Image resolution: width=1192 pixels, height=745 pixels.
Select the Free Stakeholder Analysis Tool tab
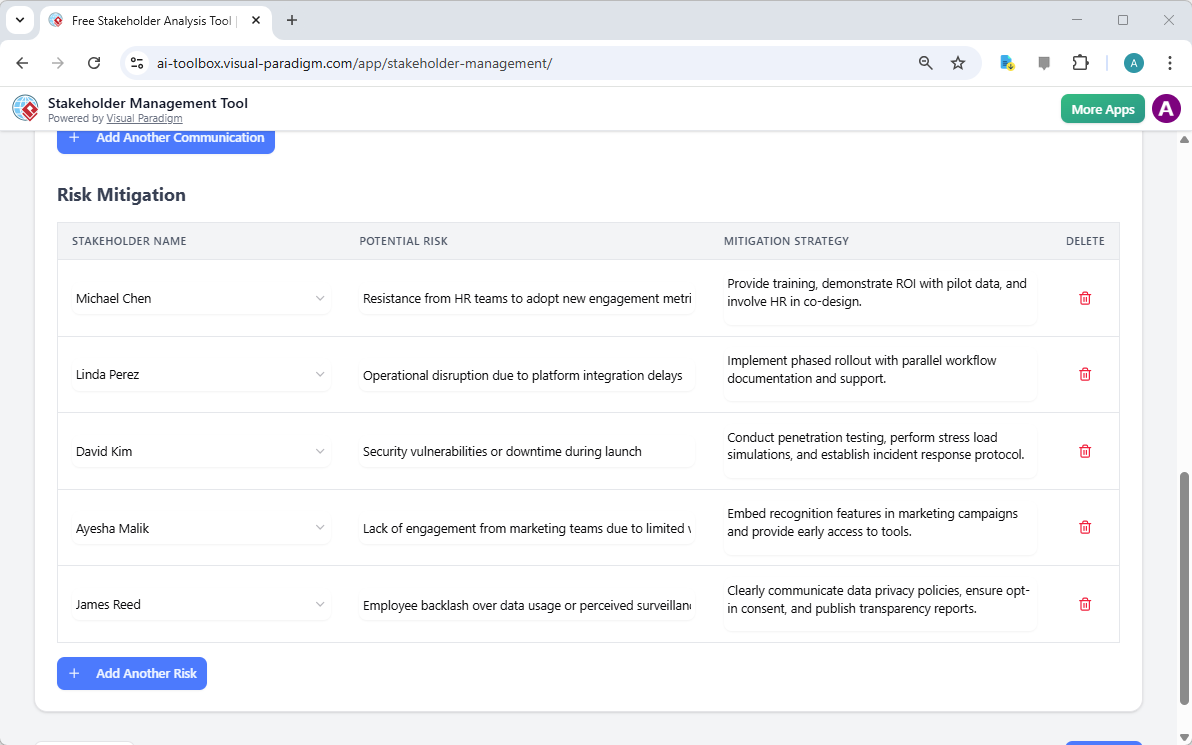(150, 20)
